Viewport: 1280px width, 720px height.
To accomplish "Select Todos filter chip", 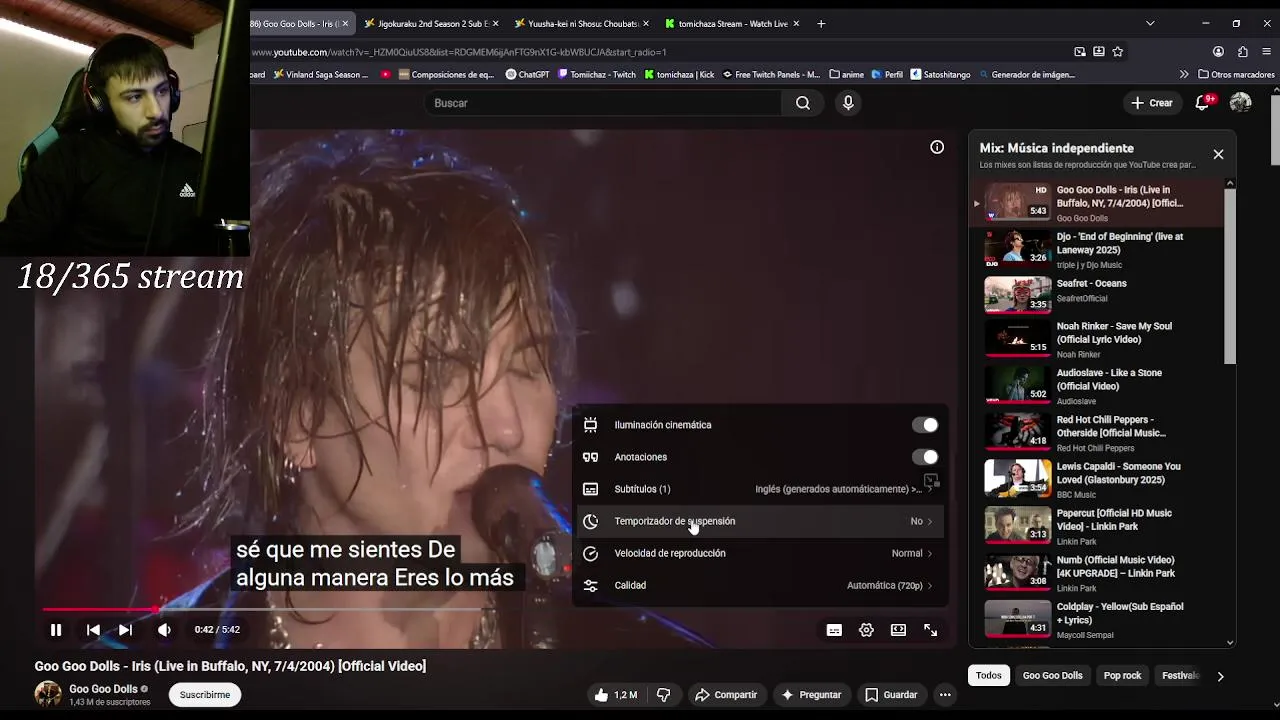I will click(x=988, y=676).
